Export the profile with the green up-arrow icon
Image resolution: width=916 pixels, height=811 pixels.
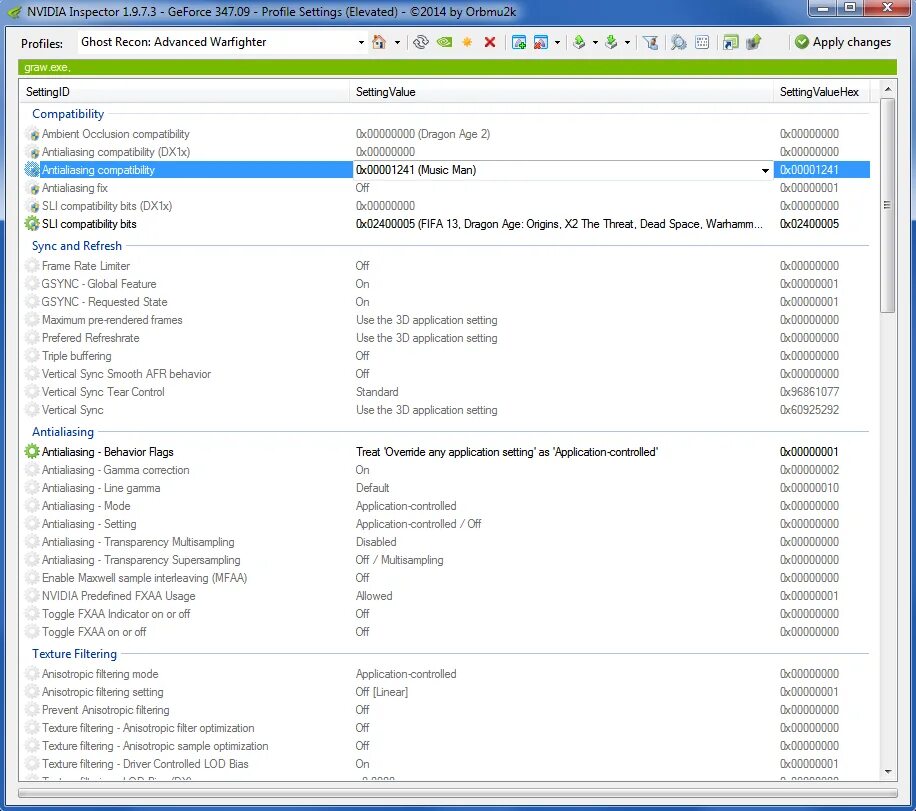tap(579, 42)
